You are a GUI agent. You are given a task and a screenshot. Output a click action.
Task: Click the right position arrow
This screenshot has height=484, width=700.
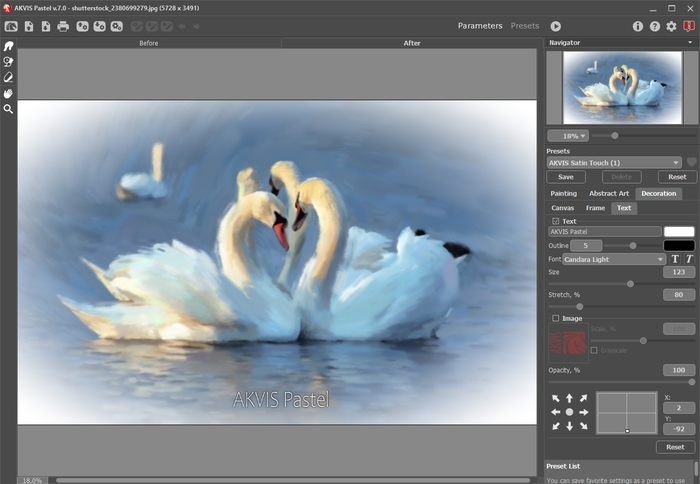click(x=583, y=412)
